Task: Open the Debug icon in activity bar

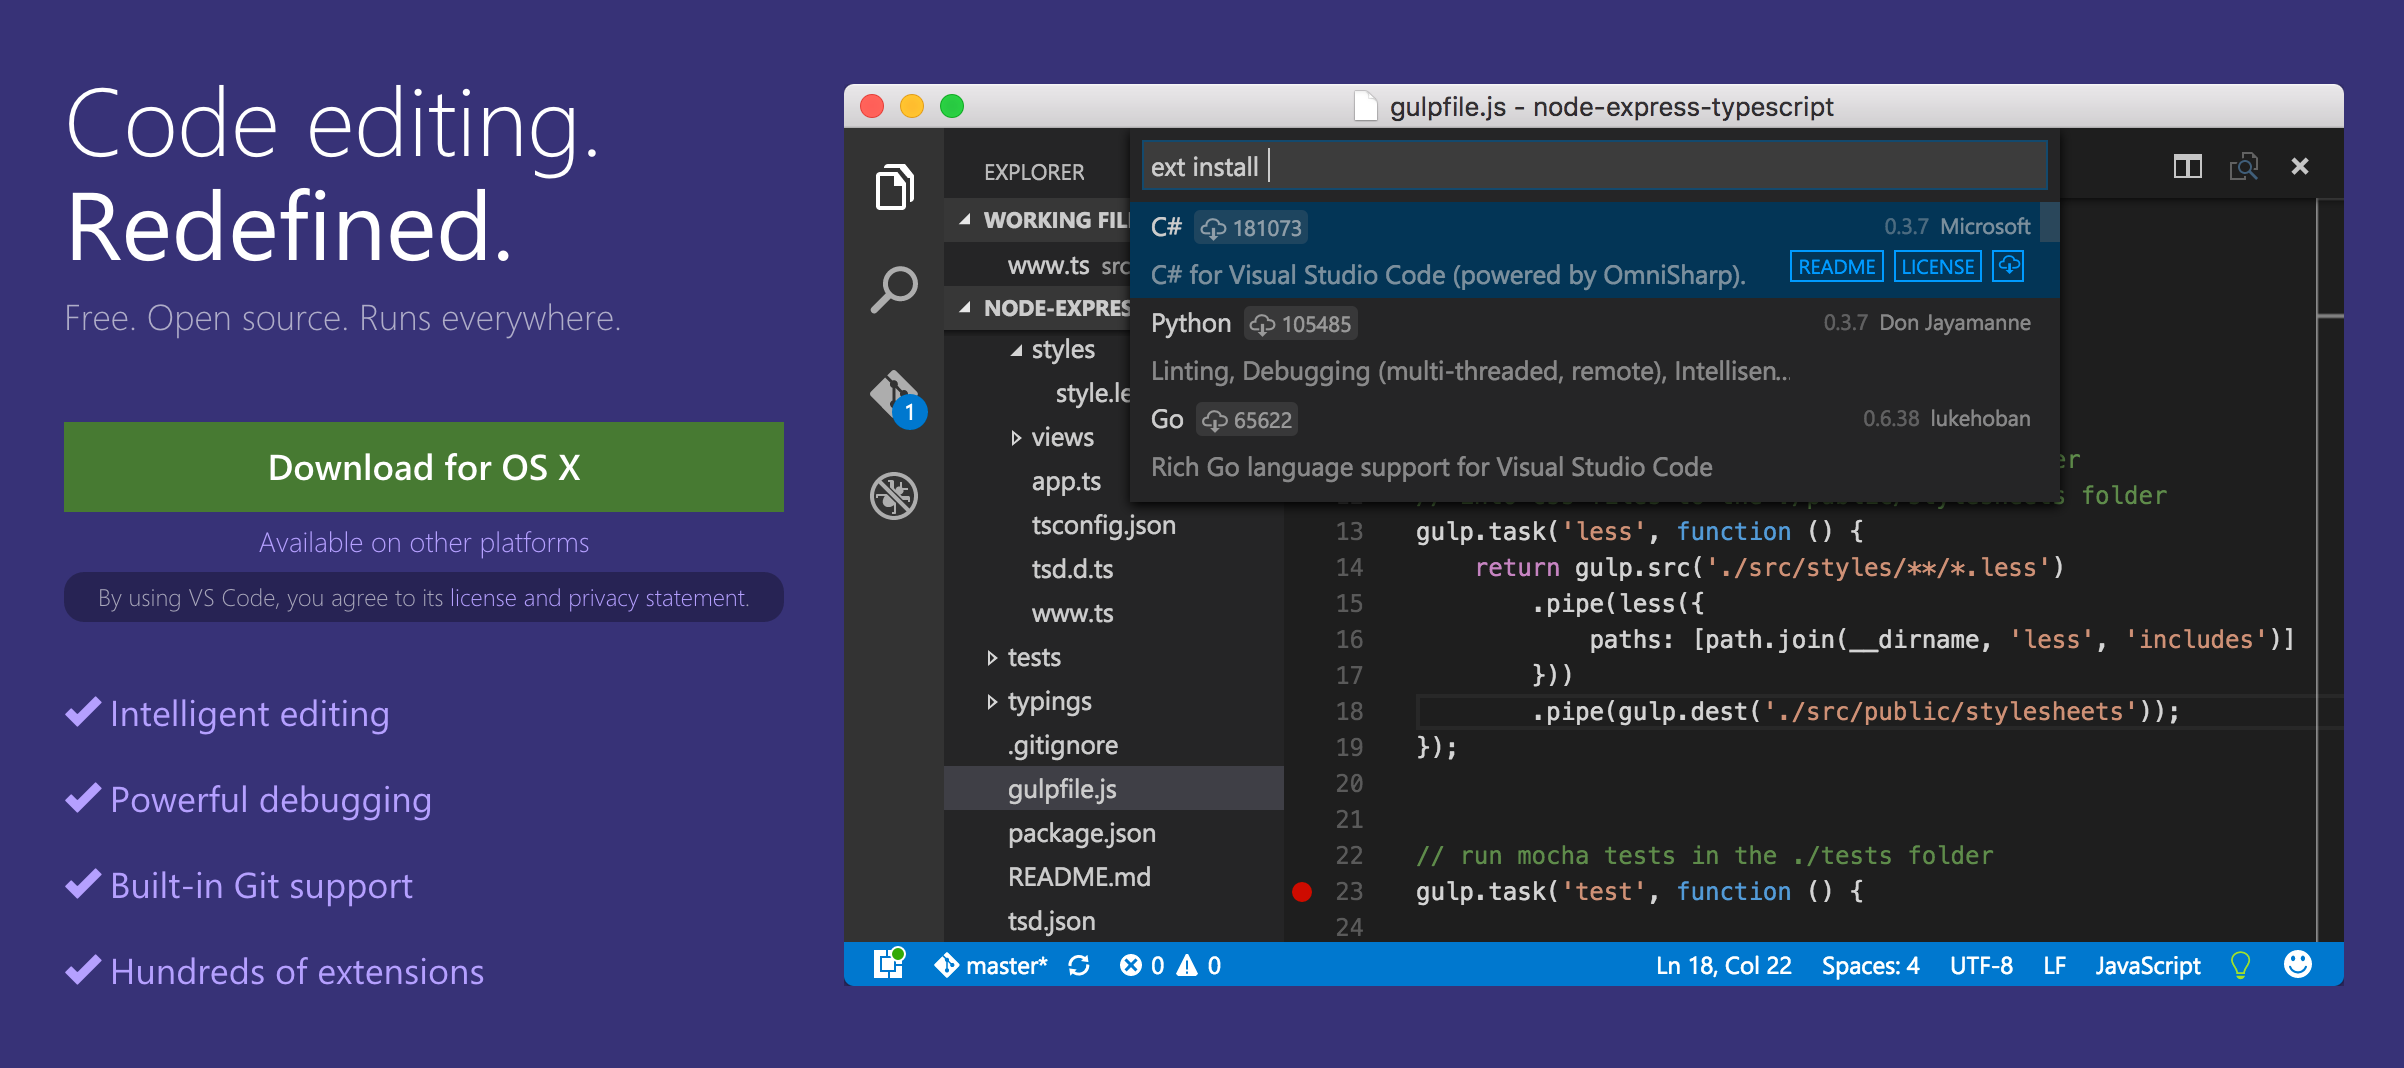Action: tap(894, 496)
